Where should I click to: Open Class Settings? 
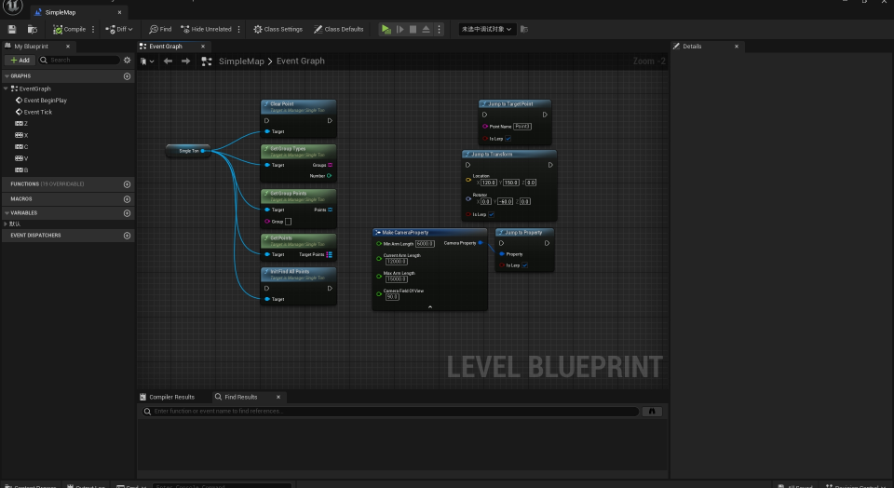(x=278, y=30)
